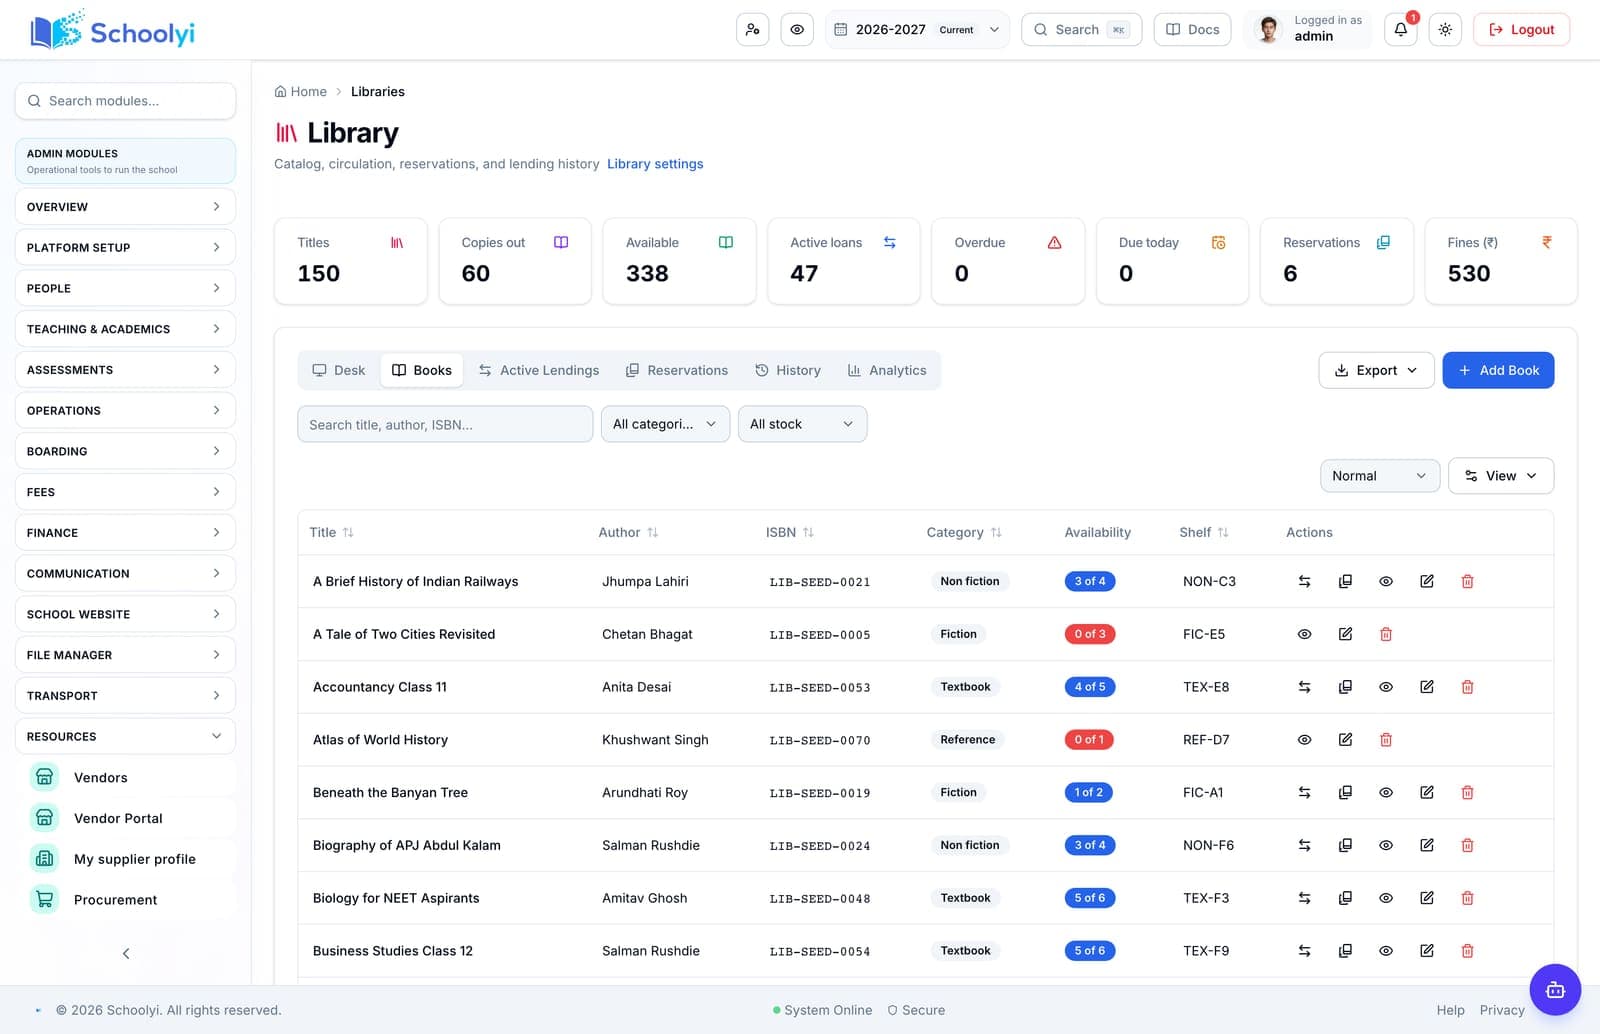Click delete icon for A Brief History of Indian Railways
The image size is (1600, 1034).
click(x=1467, y=581)
